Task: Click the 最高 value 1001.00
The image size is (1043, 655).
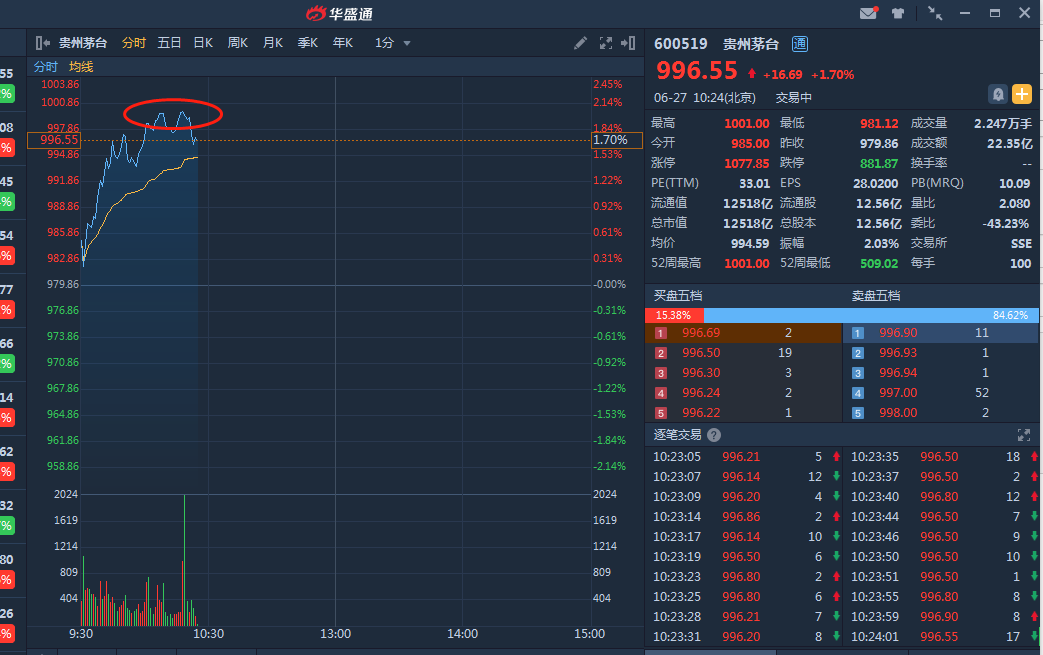Action: tap(746, 124)
